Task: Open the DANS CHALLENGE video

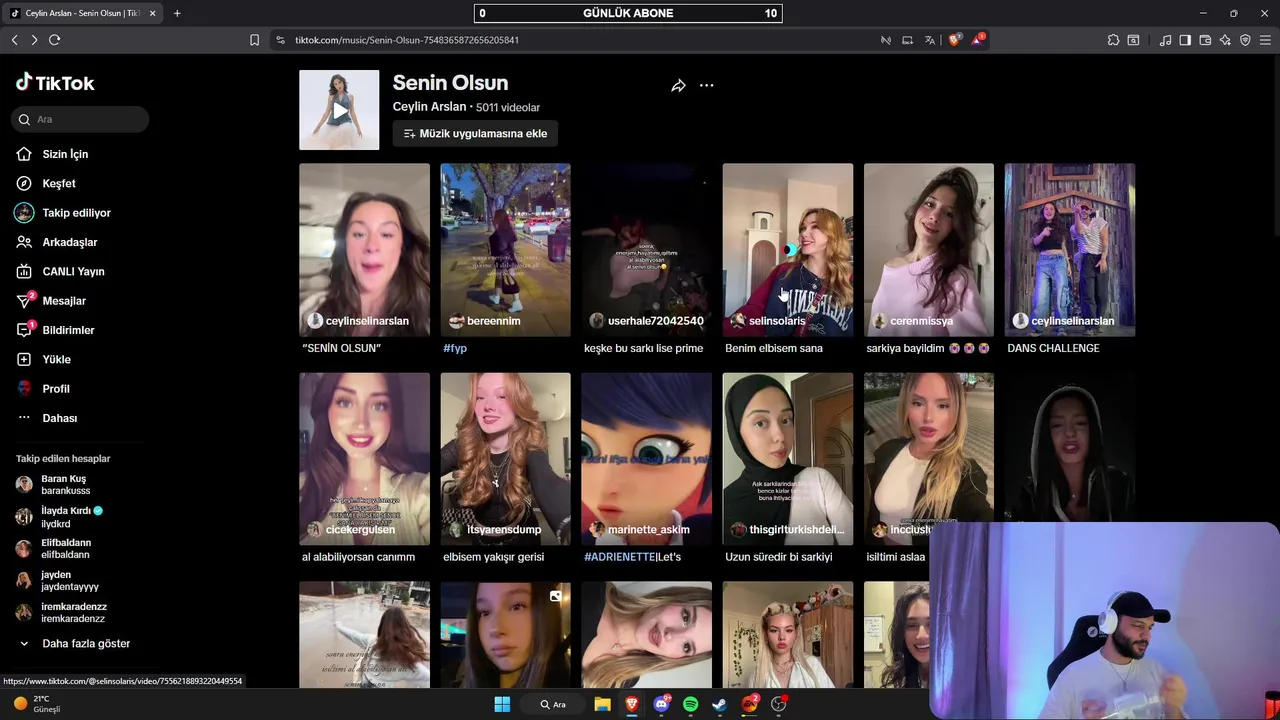Action: pos(1070,250)
